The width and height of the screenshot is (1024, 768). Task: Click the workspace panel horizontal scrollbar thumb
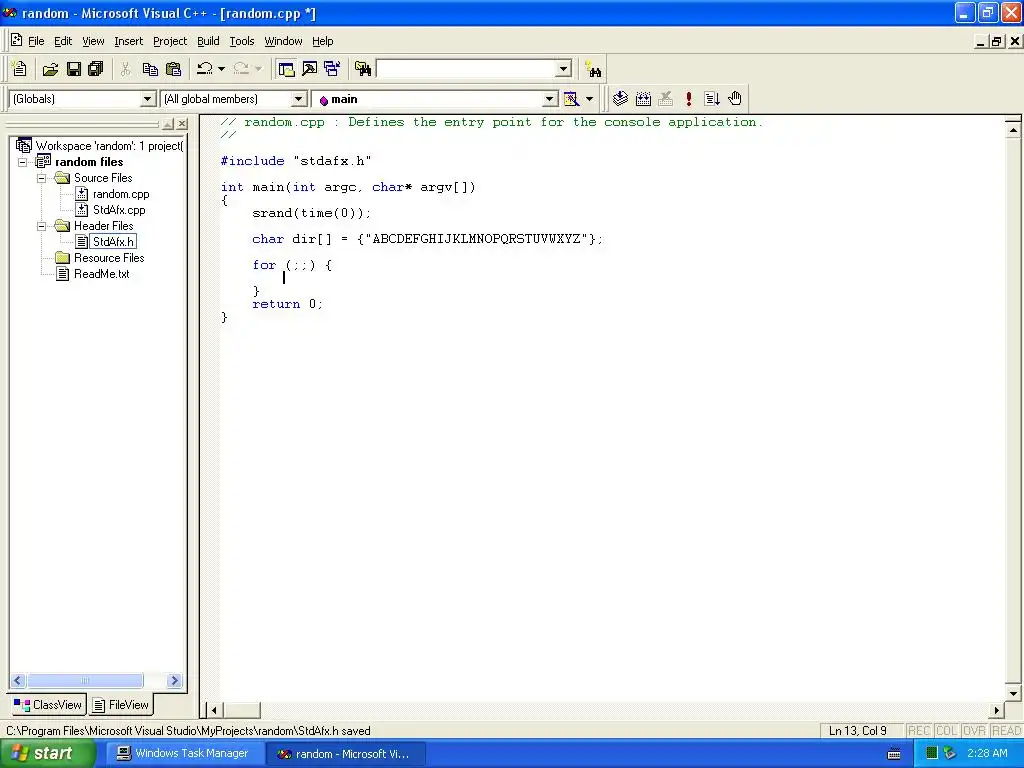[85, 680]
